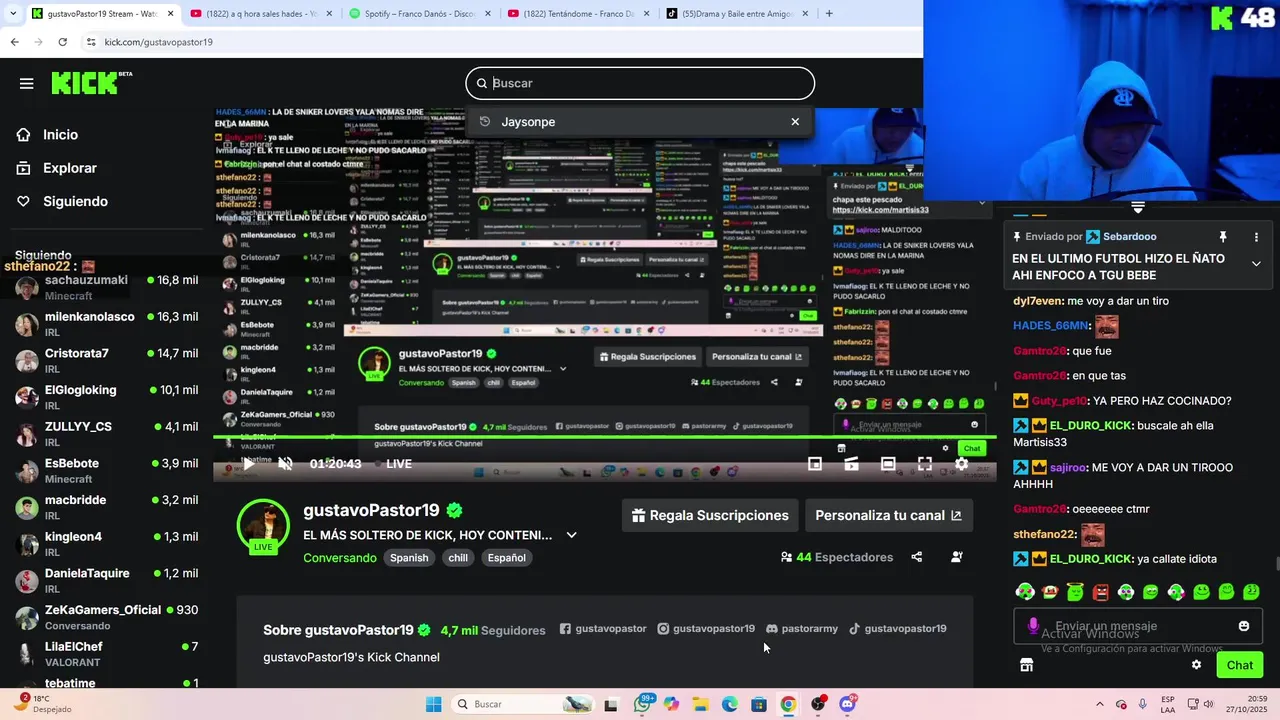Go to Explorar in sidebar
The height and width of the screenshot is (720, 1280).
click(57, 168)
